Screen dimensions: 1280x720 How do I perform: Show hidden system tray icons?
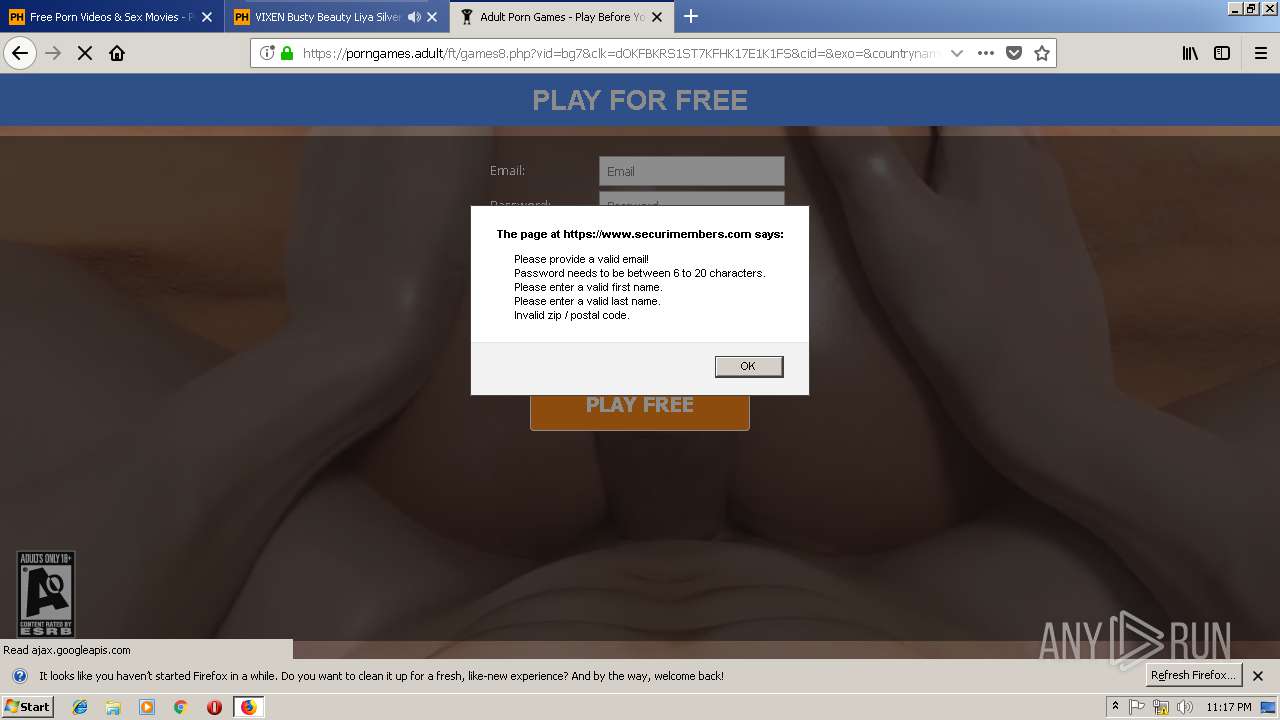click(1115, 707)
